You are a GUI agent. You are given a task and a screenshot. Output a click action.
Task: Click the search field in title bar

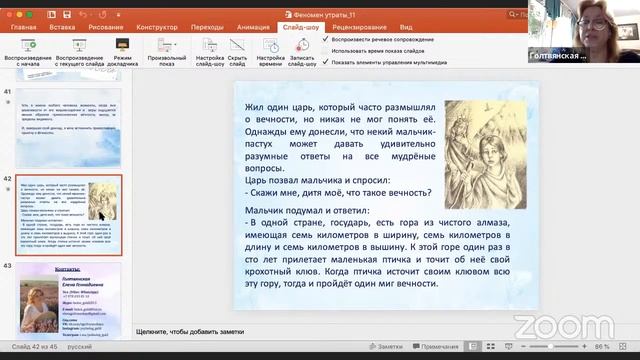tap(517, 15)
